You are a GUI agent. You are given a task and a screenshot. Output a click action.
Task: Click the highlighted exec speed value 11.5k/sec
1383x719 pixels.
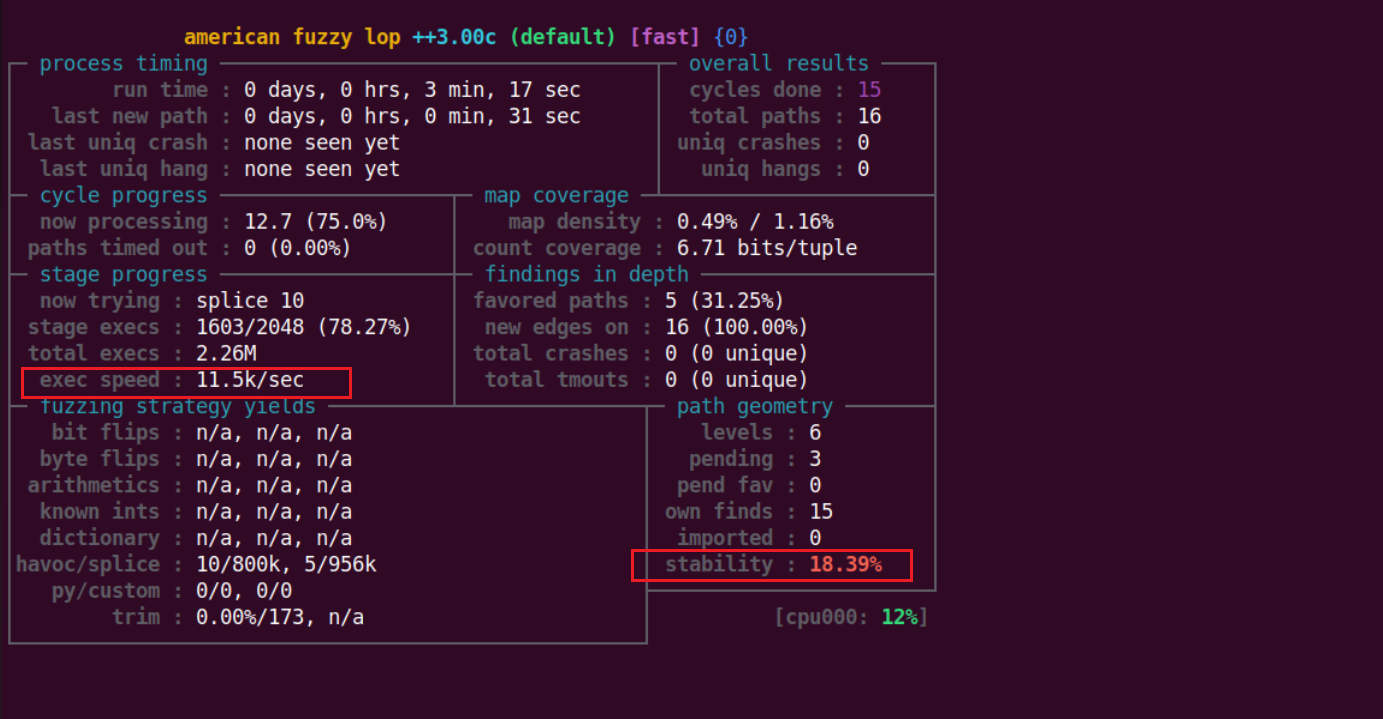[250, 380]
